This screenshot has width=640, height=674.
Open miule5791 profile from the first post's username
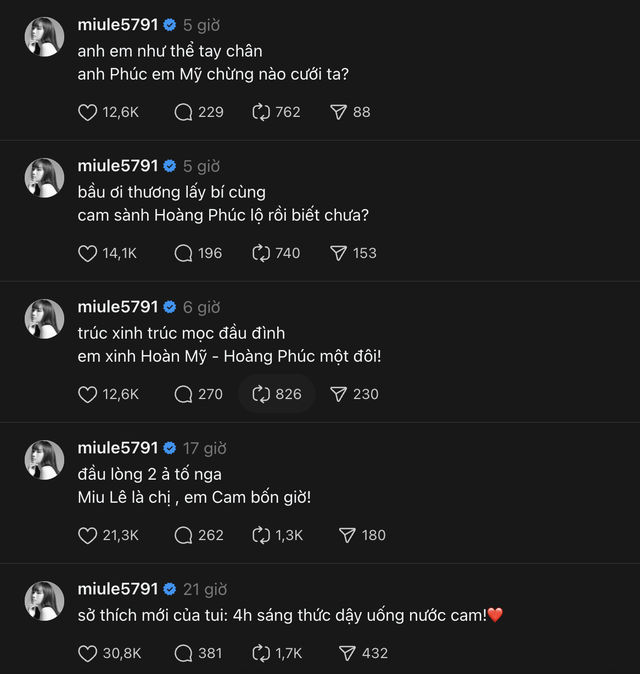coord(118,25)
